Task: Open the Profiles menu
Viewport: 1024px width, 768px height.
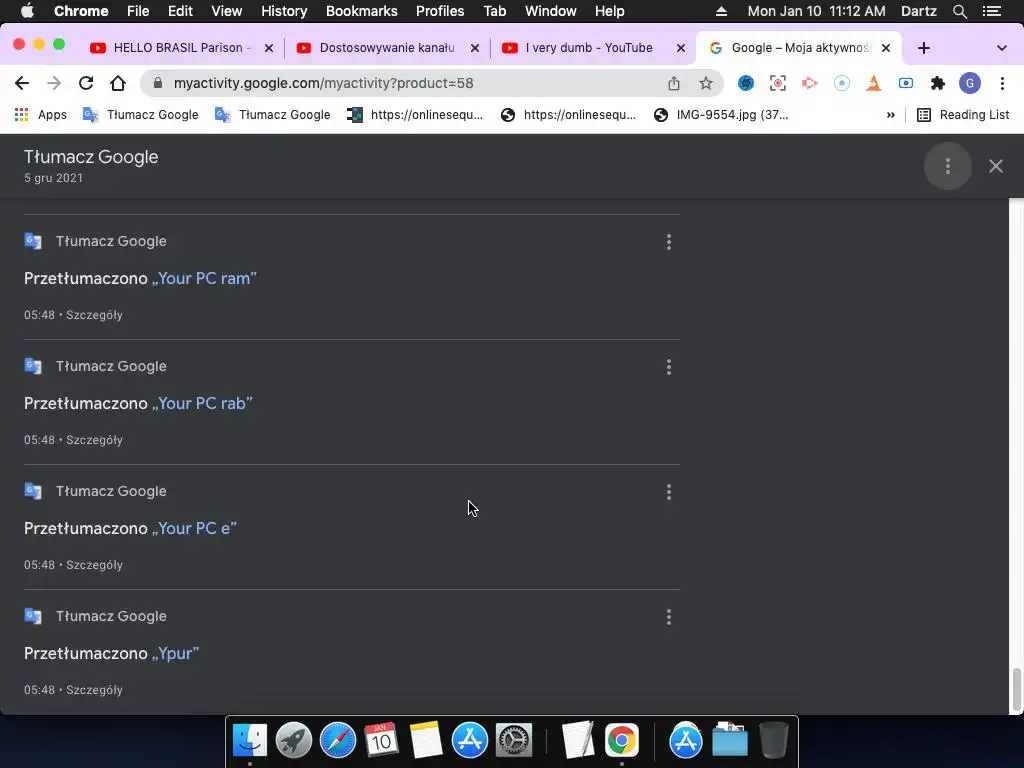Action: 440,11
